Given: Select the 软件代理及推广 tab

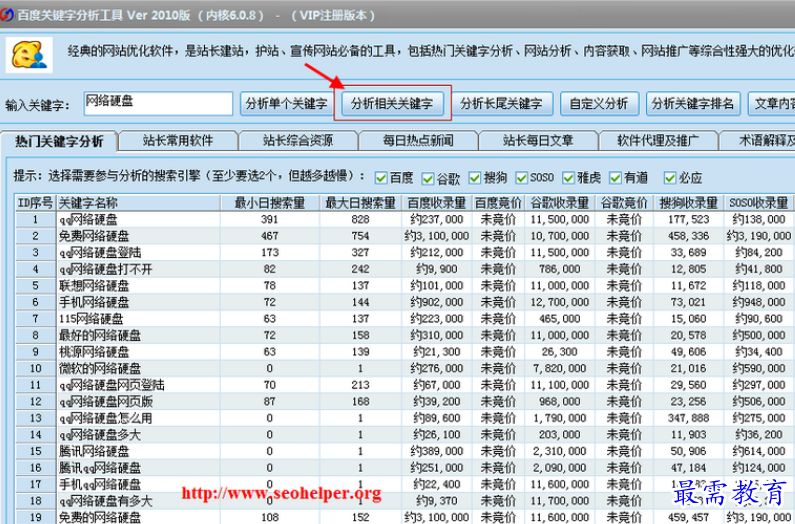Looking at the screenshot, I should (658, 141).
